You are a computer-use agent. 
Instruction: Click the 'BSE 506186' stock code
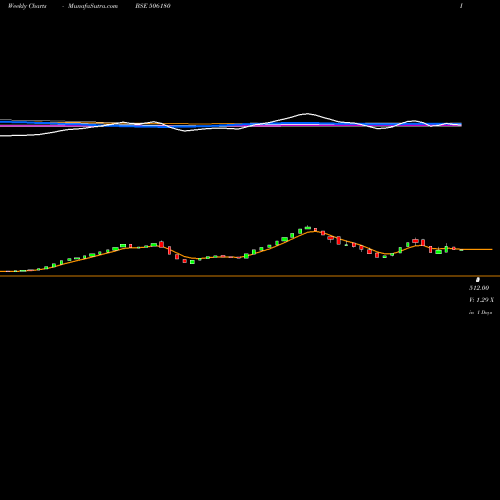(153, 6)
